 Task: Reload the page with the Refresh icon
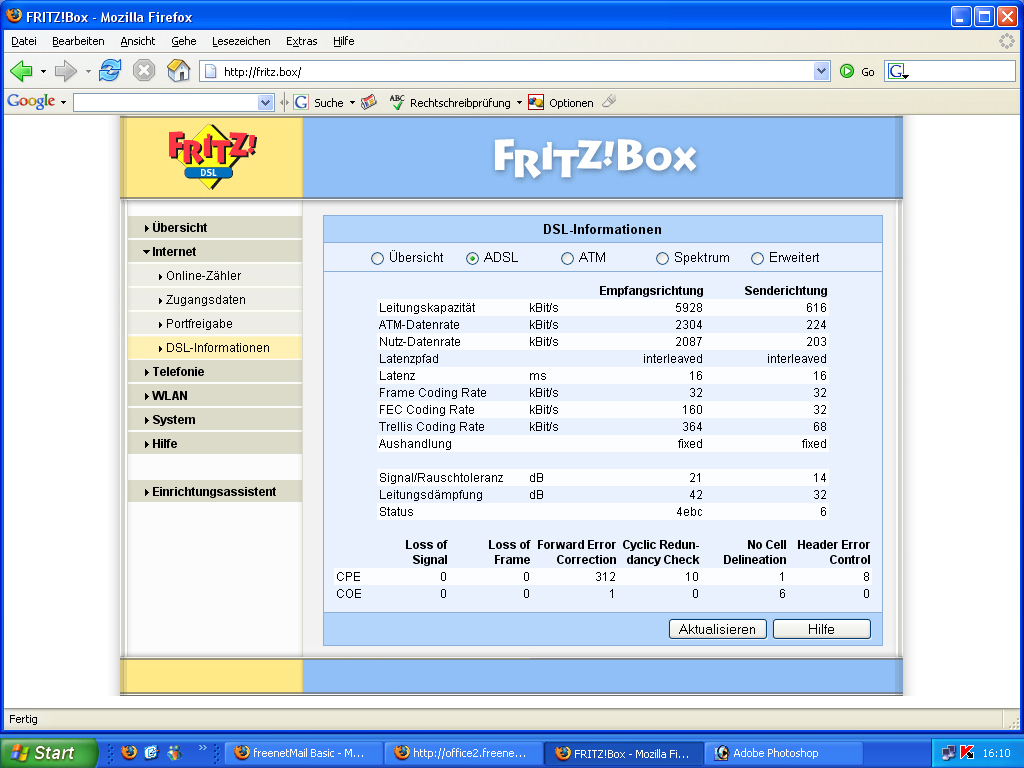[x=110, y=70]
